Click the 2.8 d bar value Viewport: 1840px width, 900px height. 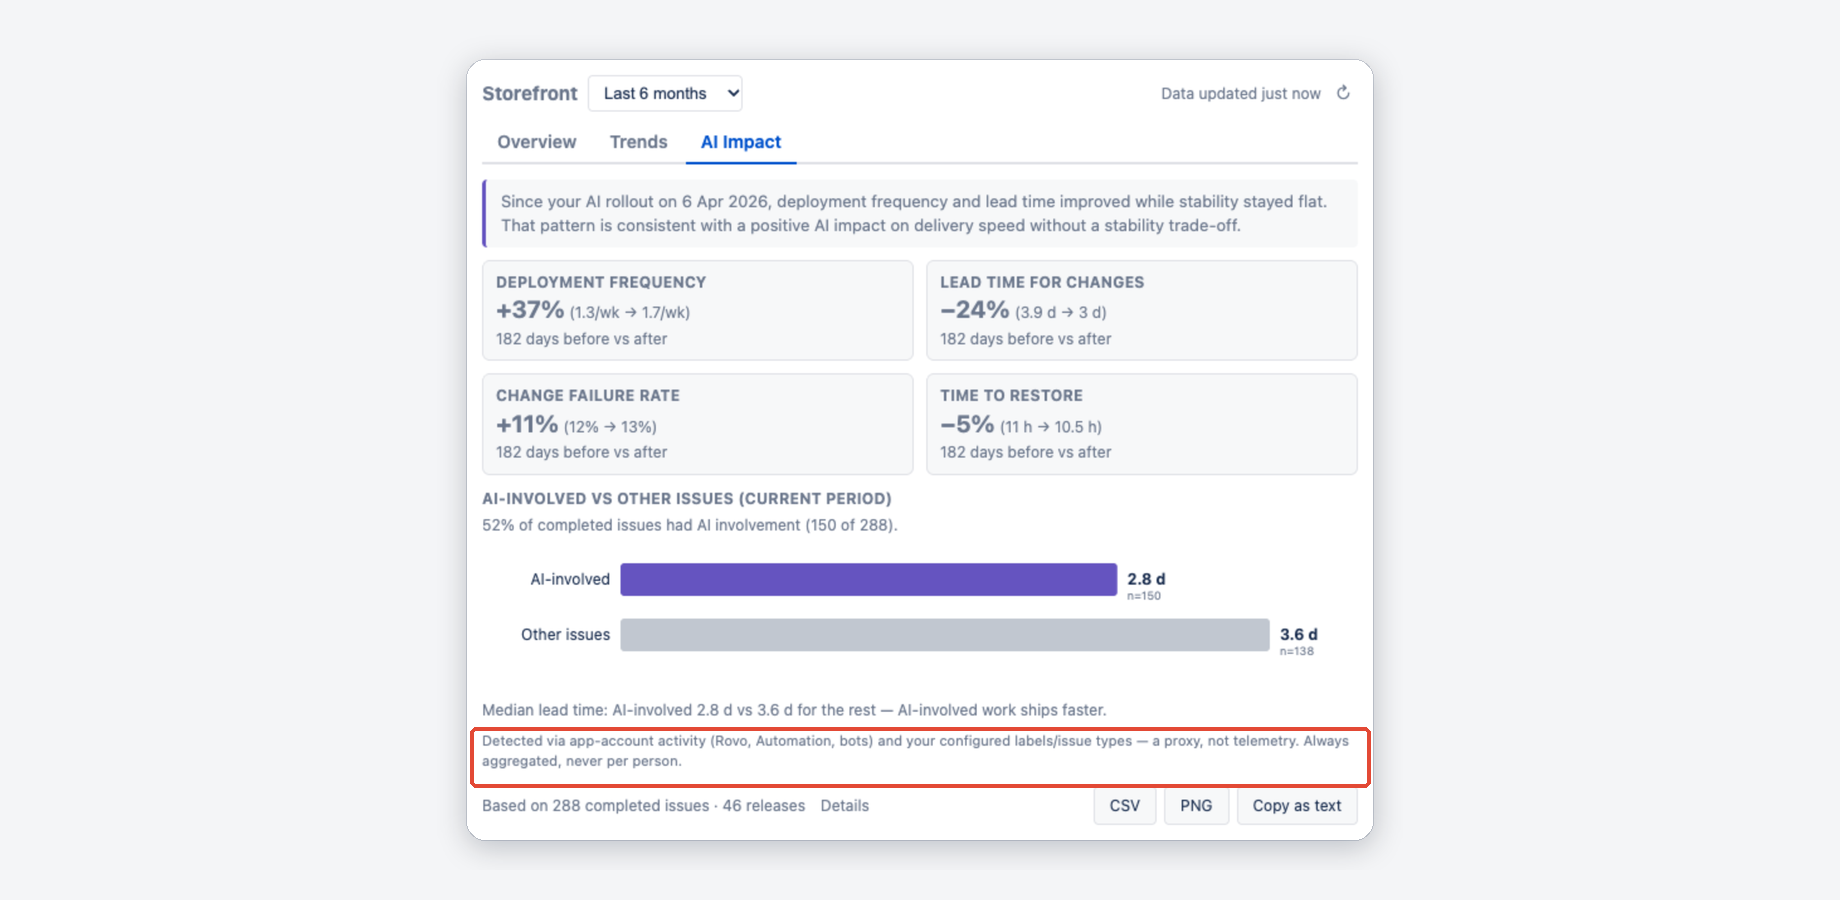click(x=1146, y=579)
